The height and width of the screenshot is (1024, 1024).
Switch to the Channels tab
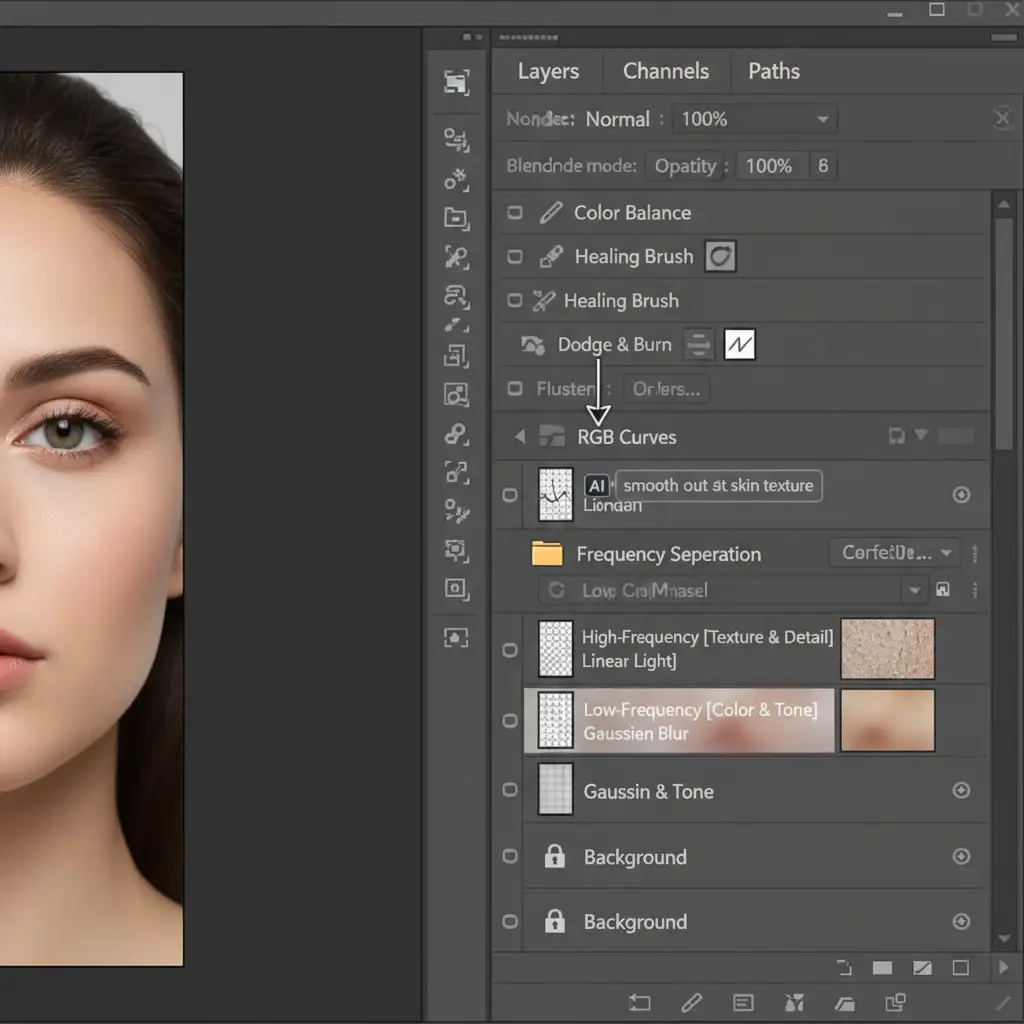point(665,71)
